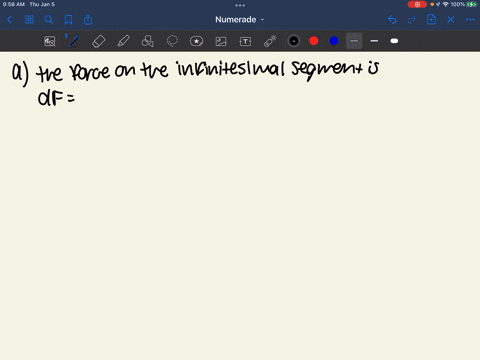Choose the black pen color
480x360 pixels.
click(x=294, y=41)
